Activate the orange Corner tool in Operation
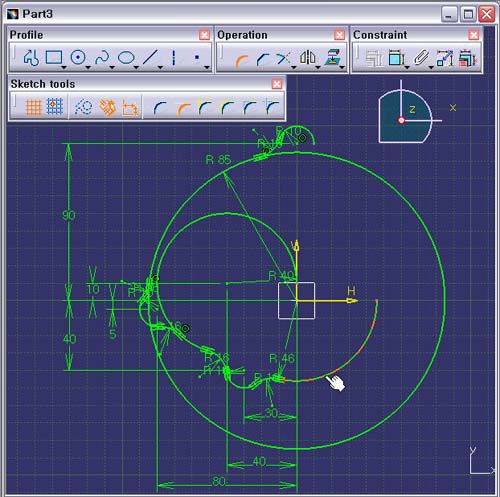The image size is (500, 497). coord(242,61)
